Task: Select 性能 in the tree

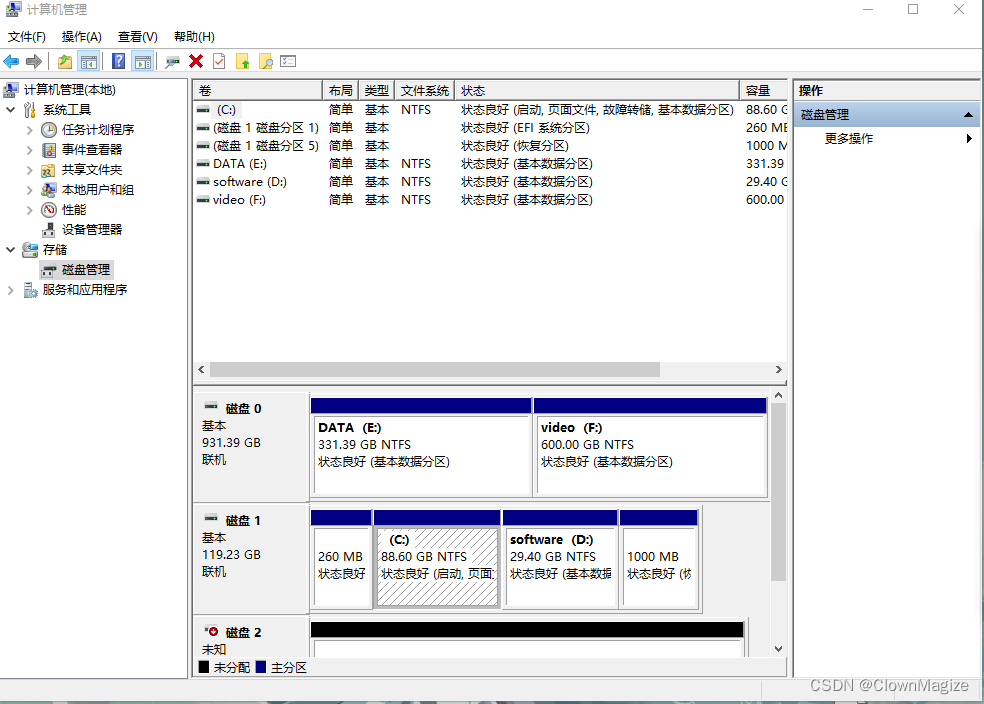Action: click(x=74, y=210)
